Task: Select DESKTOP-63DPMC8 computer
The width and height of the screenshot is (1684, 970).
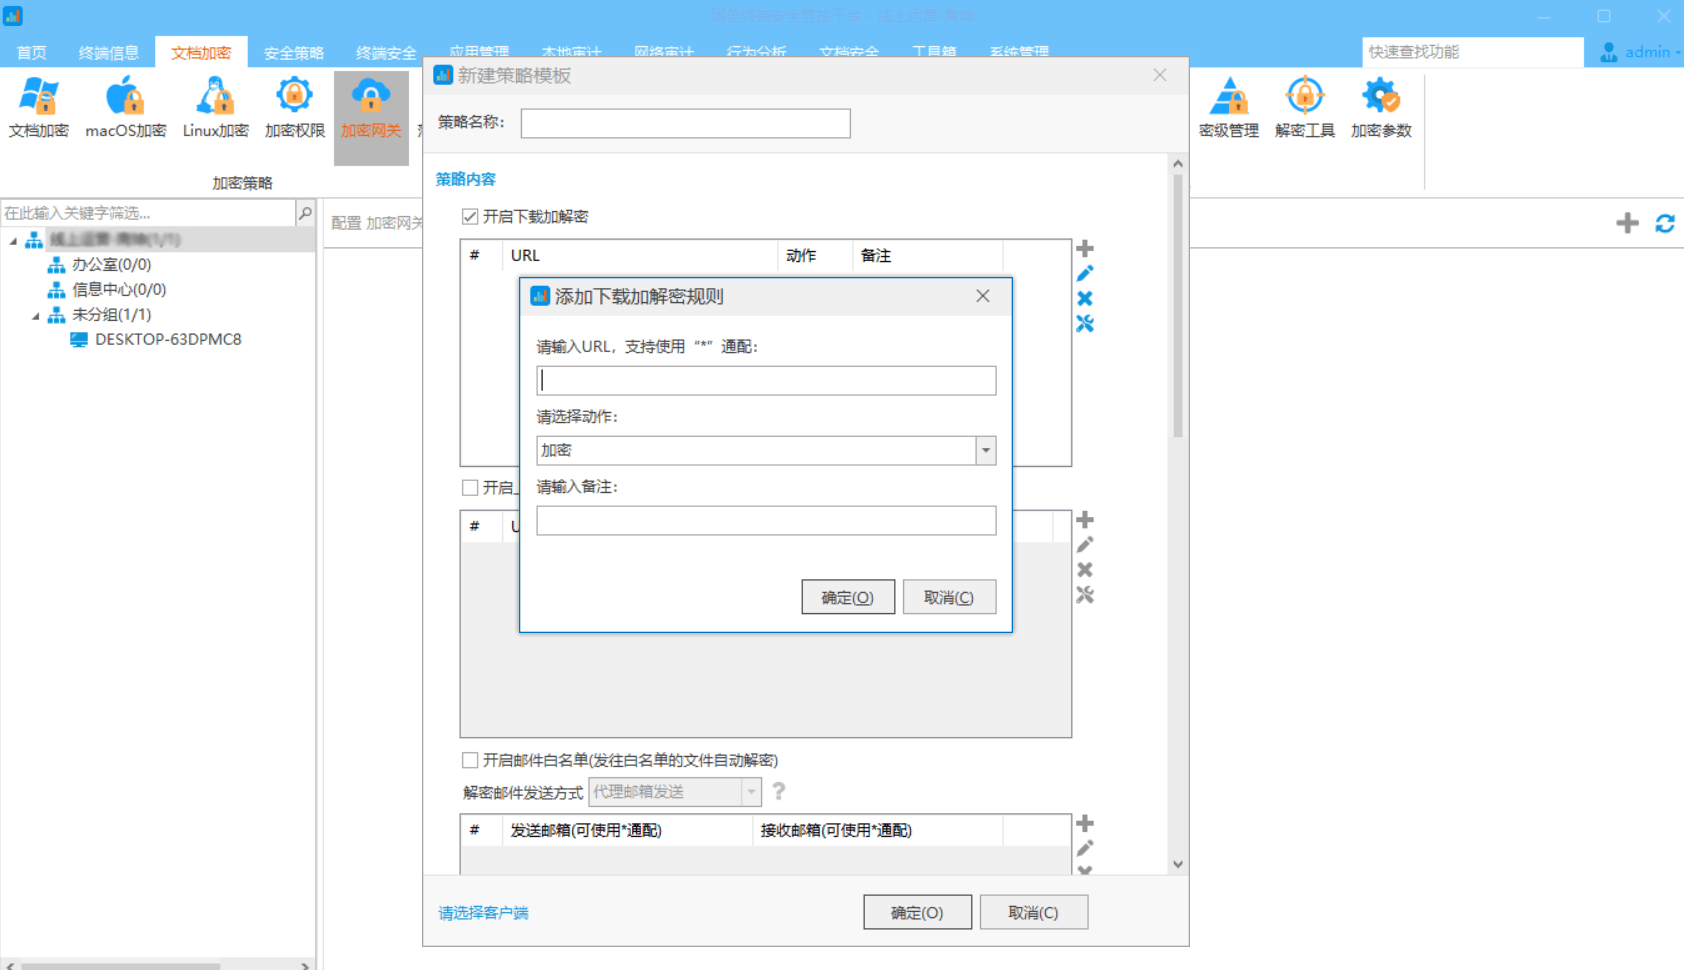Action: coord(168,339)
